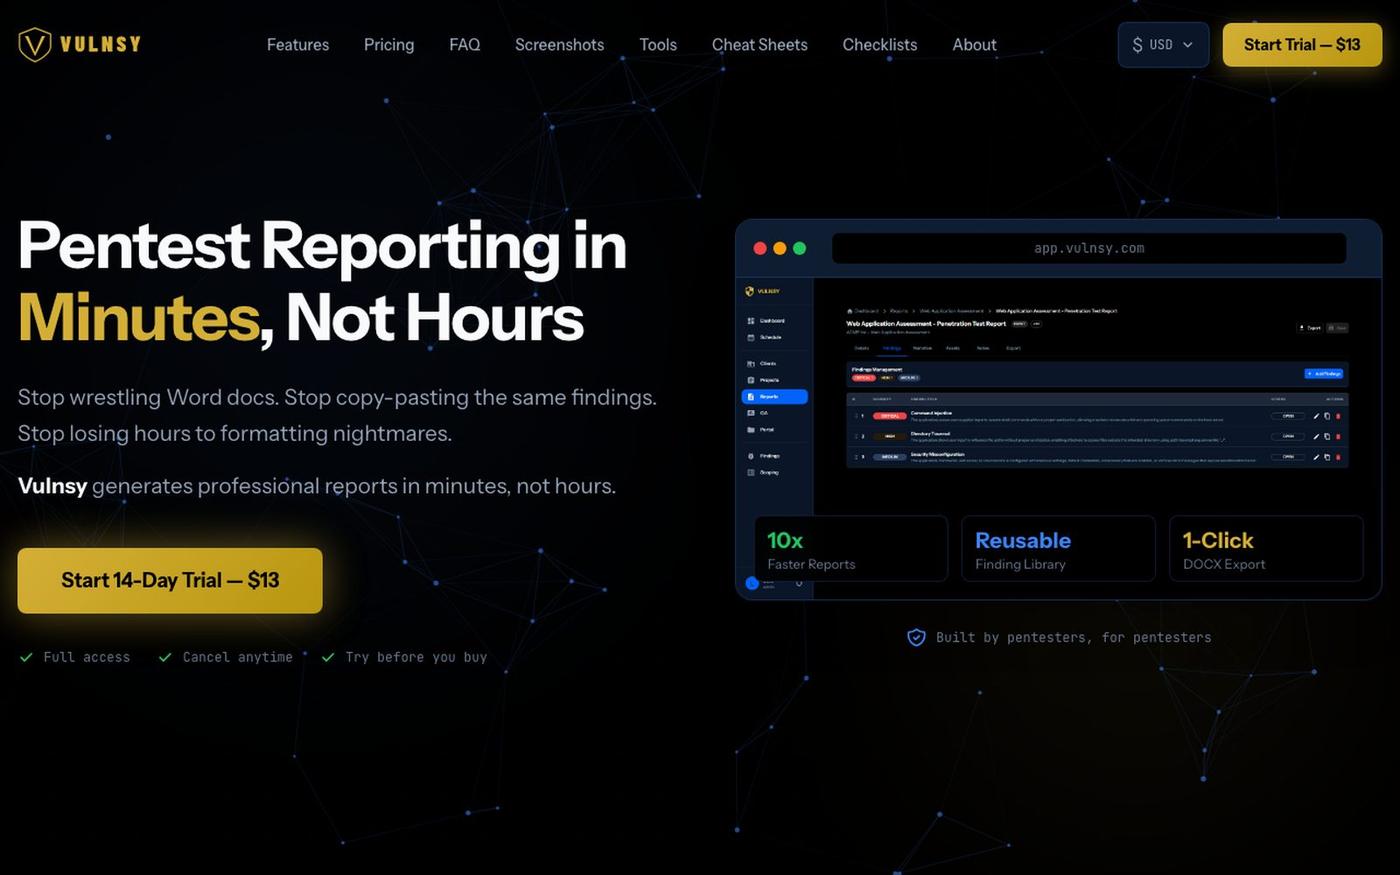Go to the Pricing section
Viewport: 1400px width, 875px height.
(389, 45)
